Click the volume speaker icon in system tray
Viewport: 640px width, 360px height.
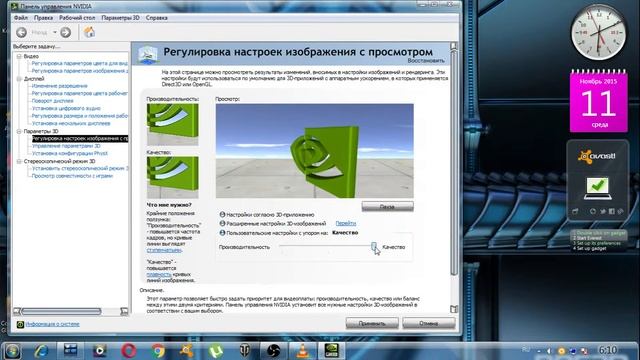(x=549, y=351)
